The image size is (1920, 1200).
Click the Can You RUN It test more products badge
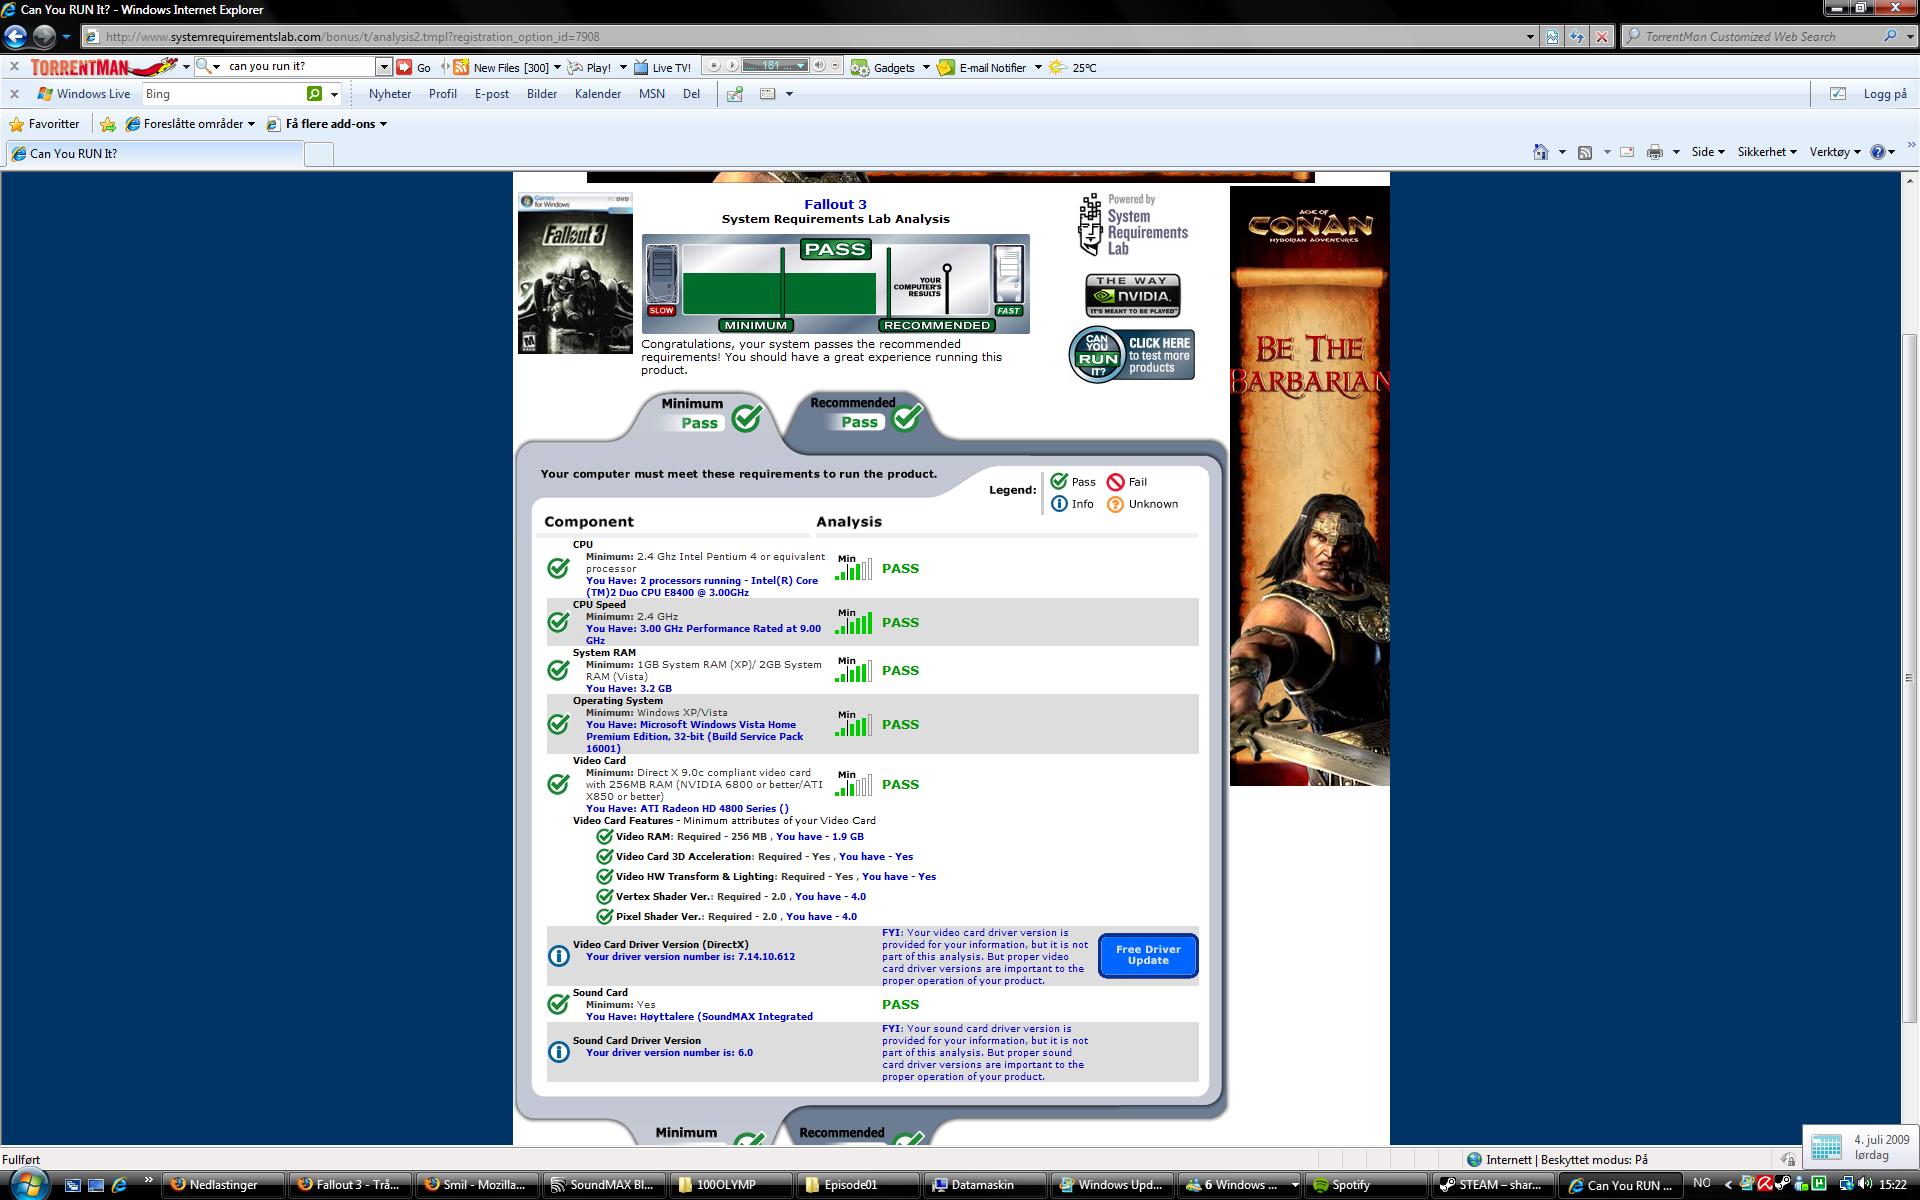click(x=1132, y=355)
